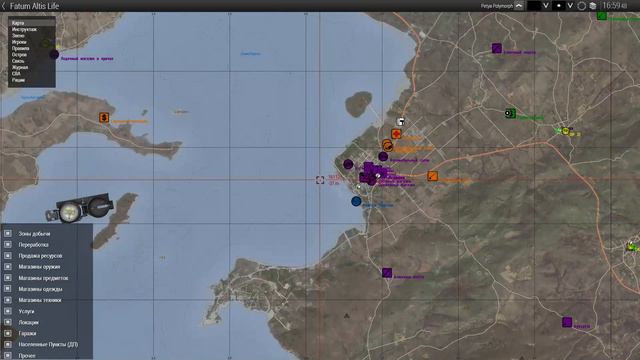Toggle the Населенные Пункты (ДП) checkbox

[8, 344]
